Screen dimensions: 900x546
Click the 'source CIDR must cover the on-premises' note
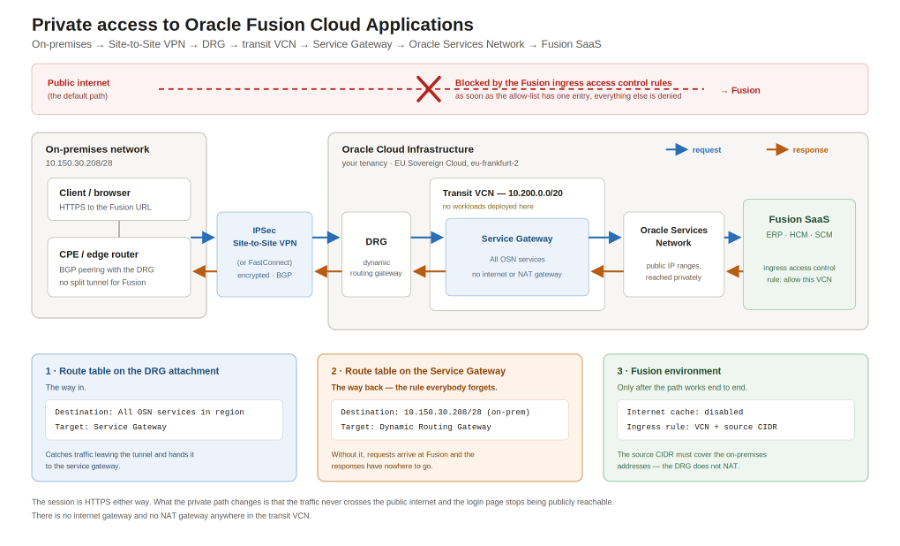pos(692,460)
